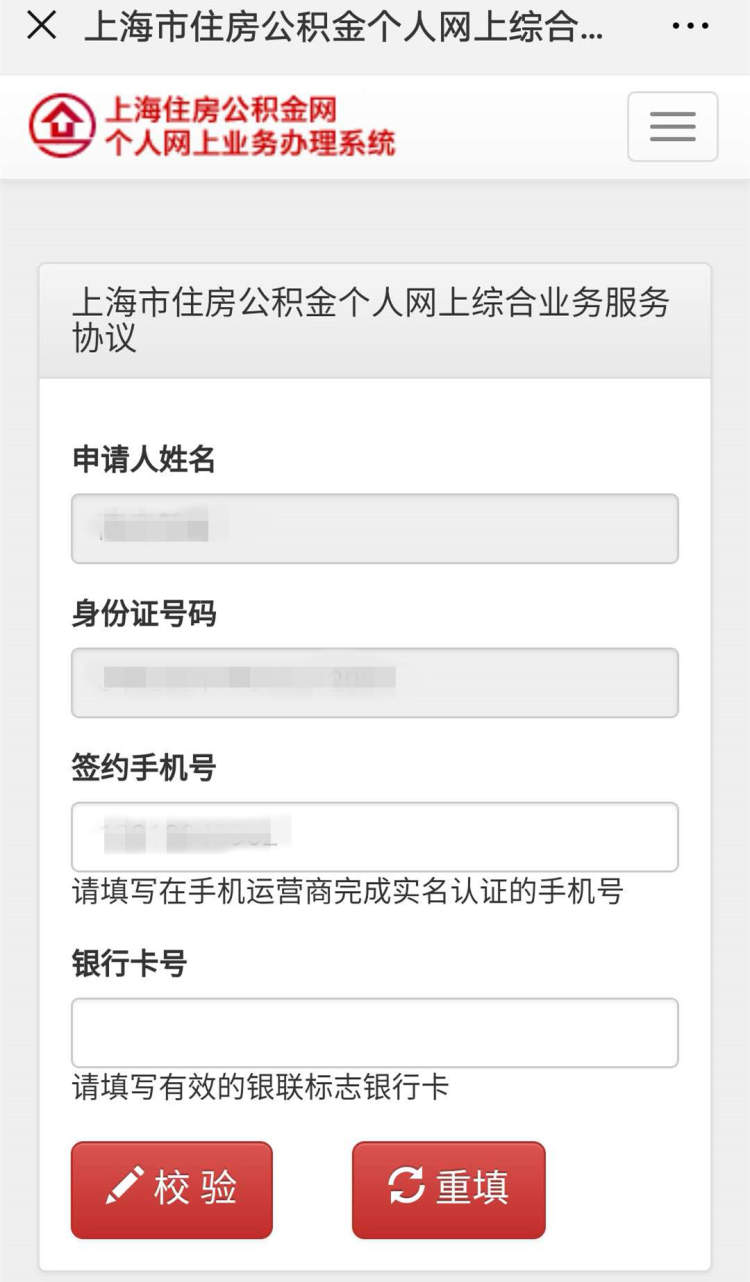This screenshot has width=750, height=1282.
Task: Open the hamburger navigation menu
Action: click(672, 126)
